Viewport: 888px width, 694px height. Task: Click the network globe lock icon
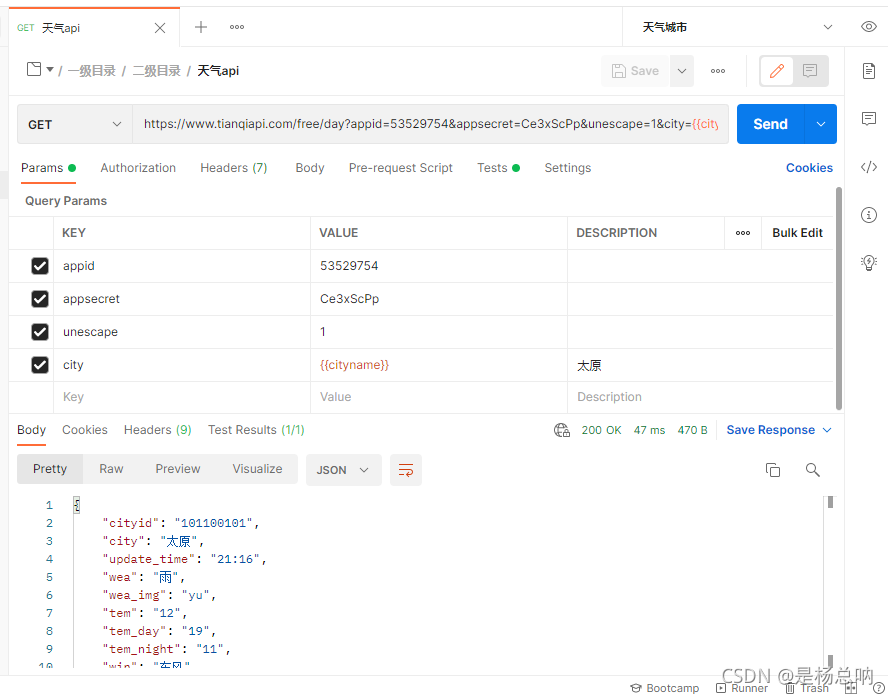562,430
